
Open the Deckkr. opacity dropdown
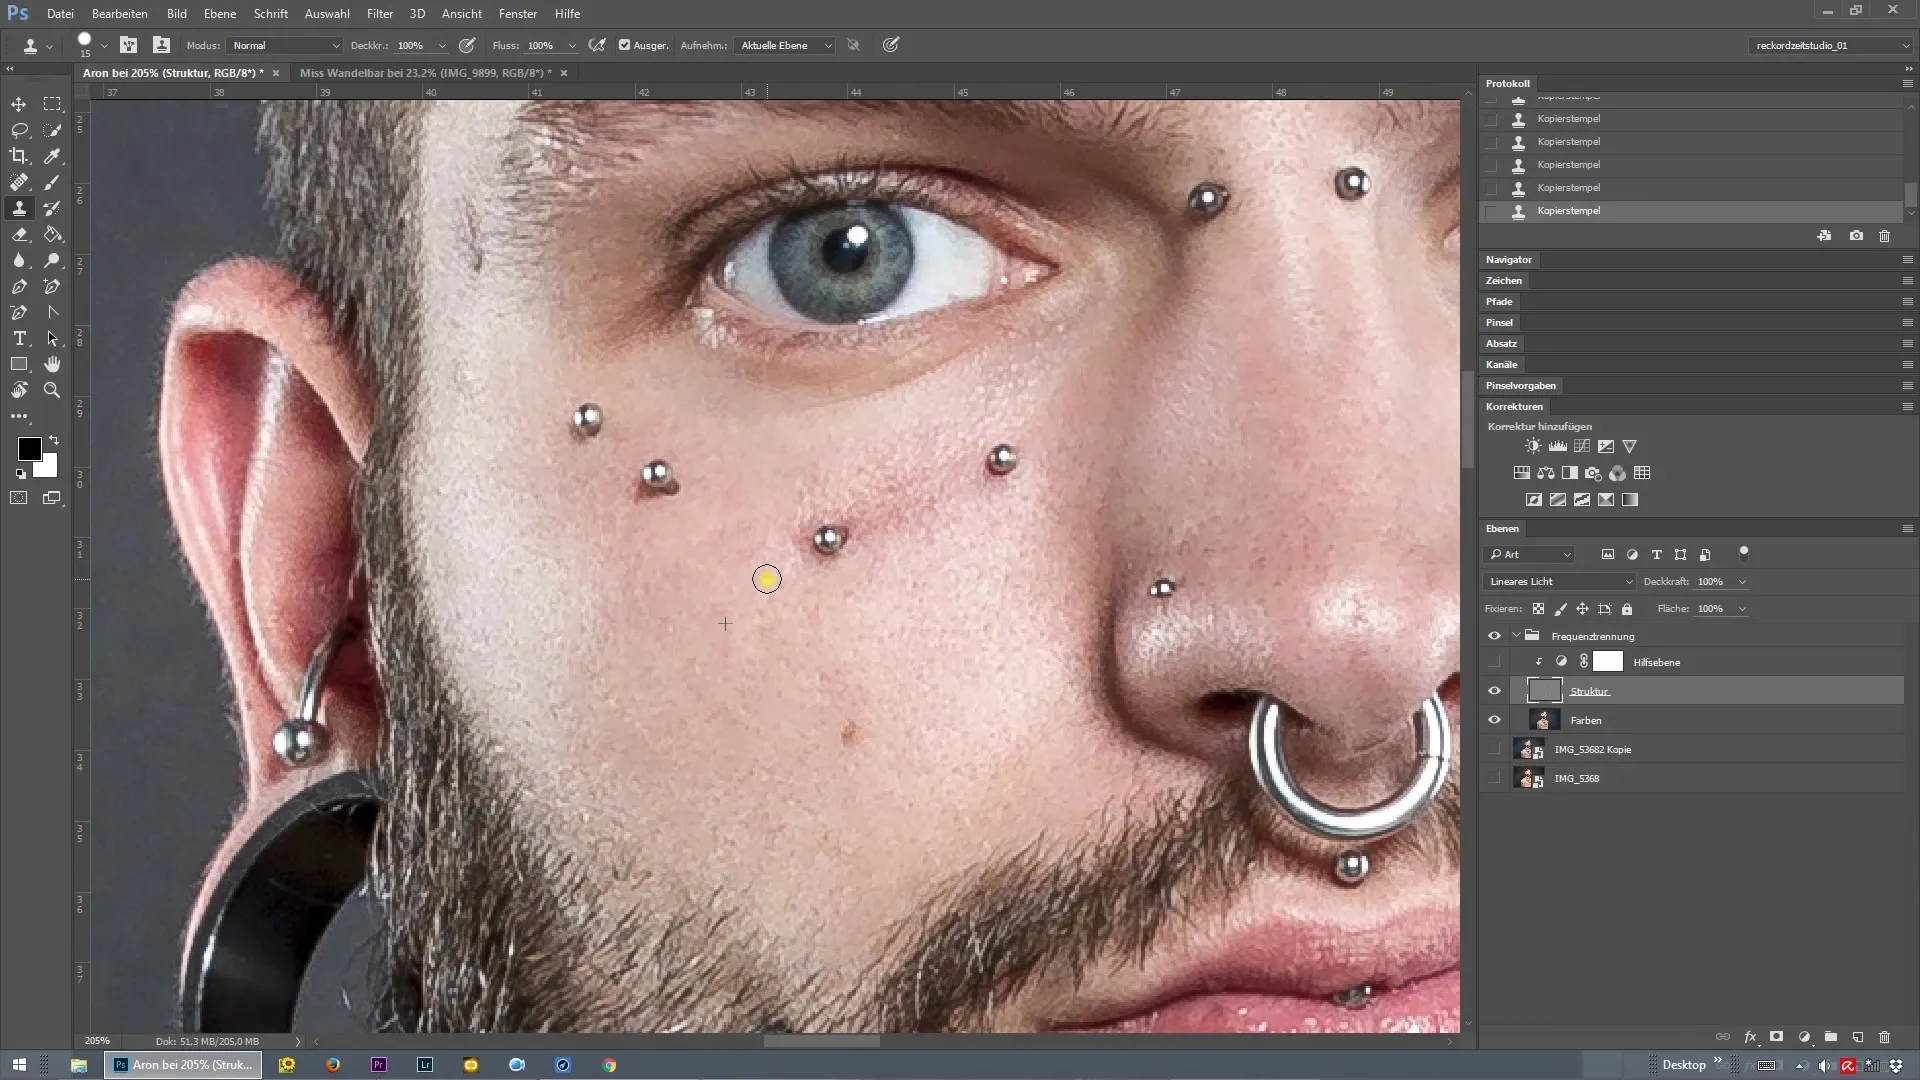[442, 45]
